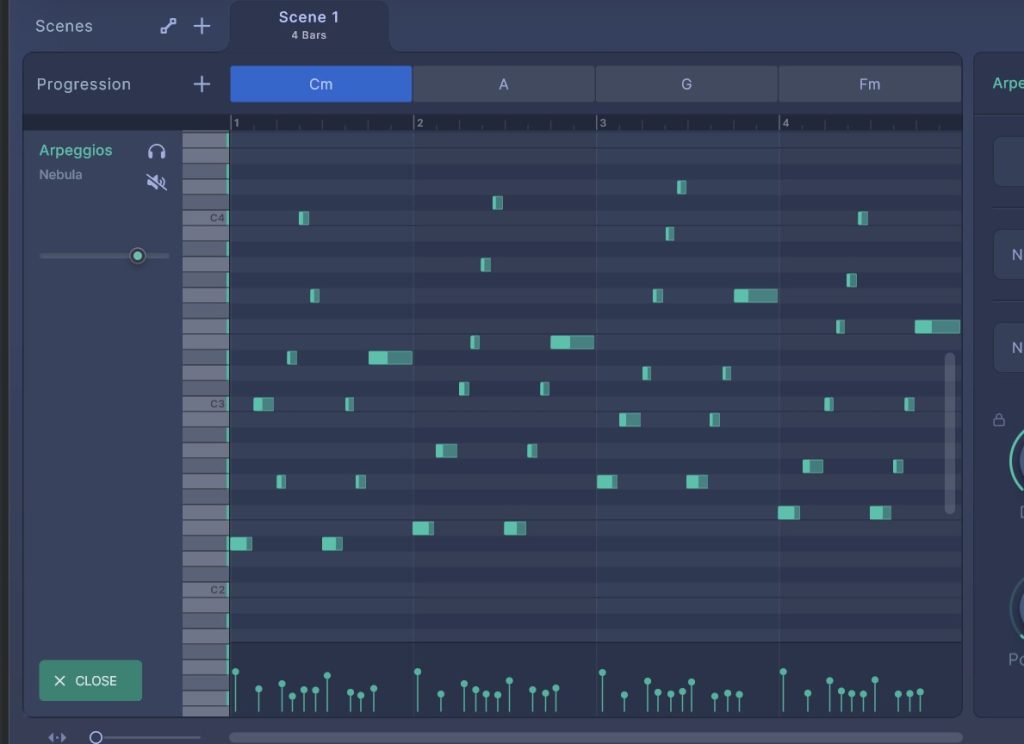This screenshot has width=1024, height=744.
Task: Click the vertical scrollbar in piano roll
Action: coord(949,433)
